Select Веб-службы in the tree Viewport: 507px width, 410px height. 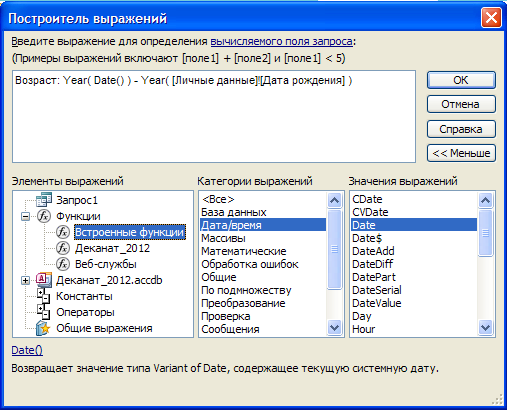click(x=106, y=264)
